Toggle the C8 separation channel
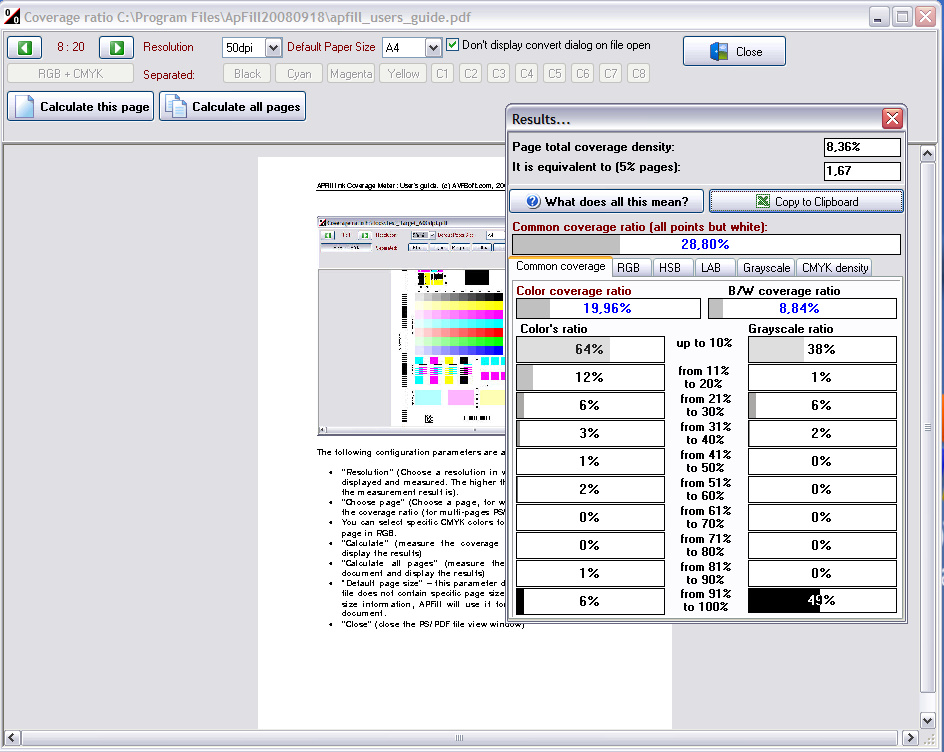The height and width of the screenshot is (752, 944). tap(639, 73)
